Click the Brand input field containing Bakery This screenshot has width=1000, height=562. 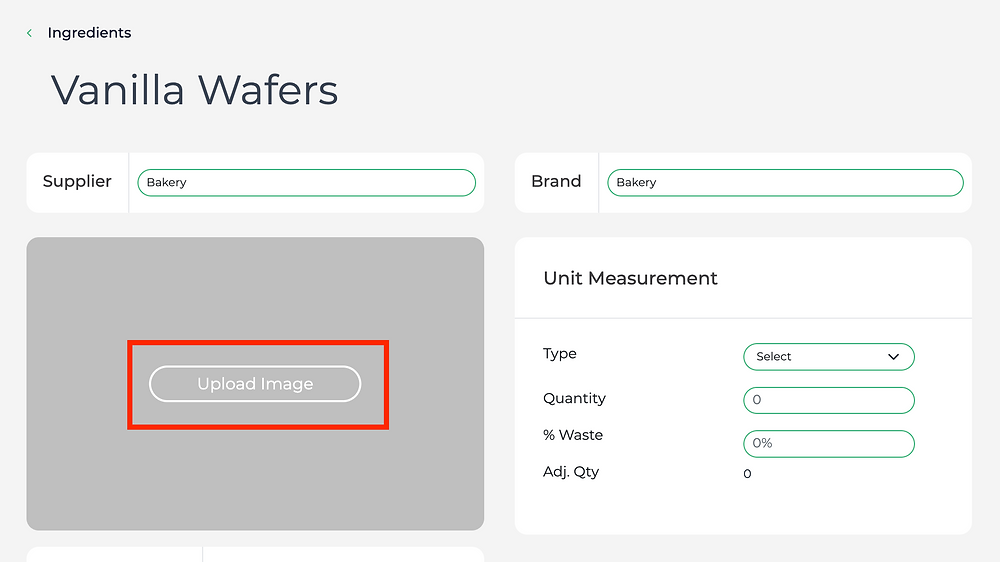tap(785, 182)
